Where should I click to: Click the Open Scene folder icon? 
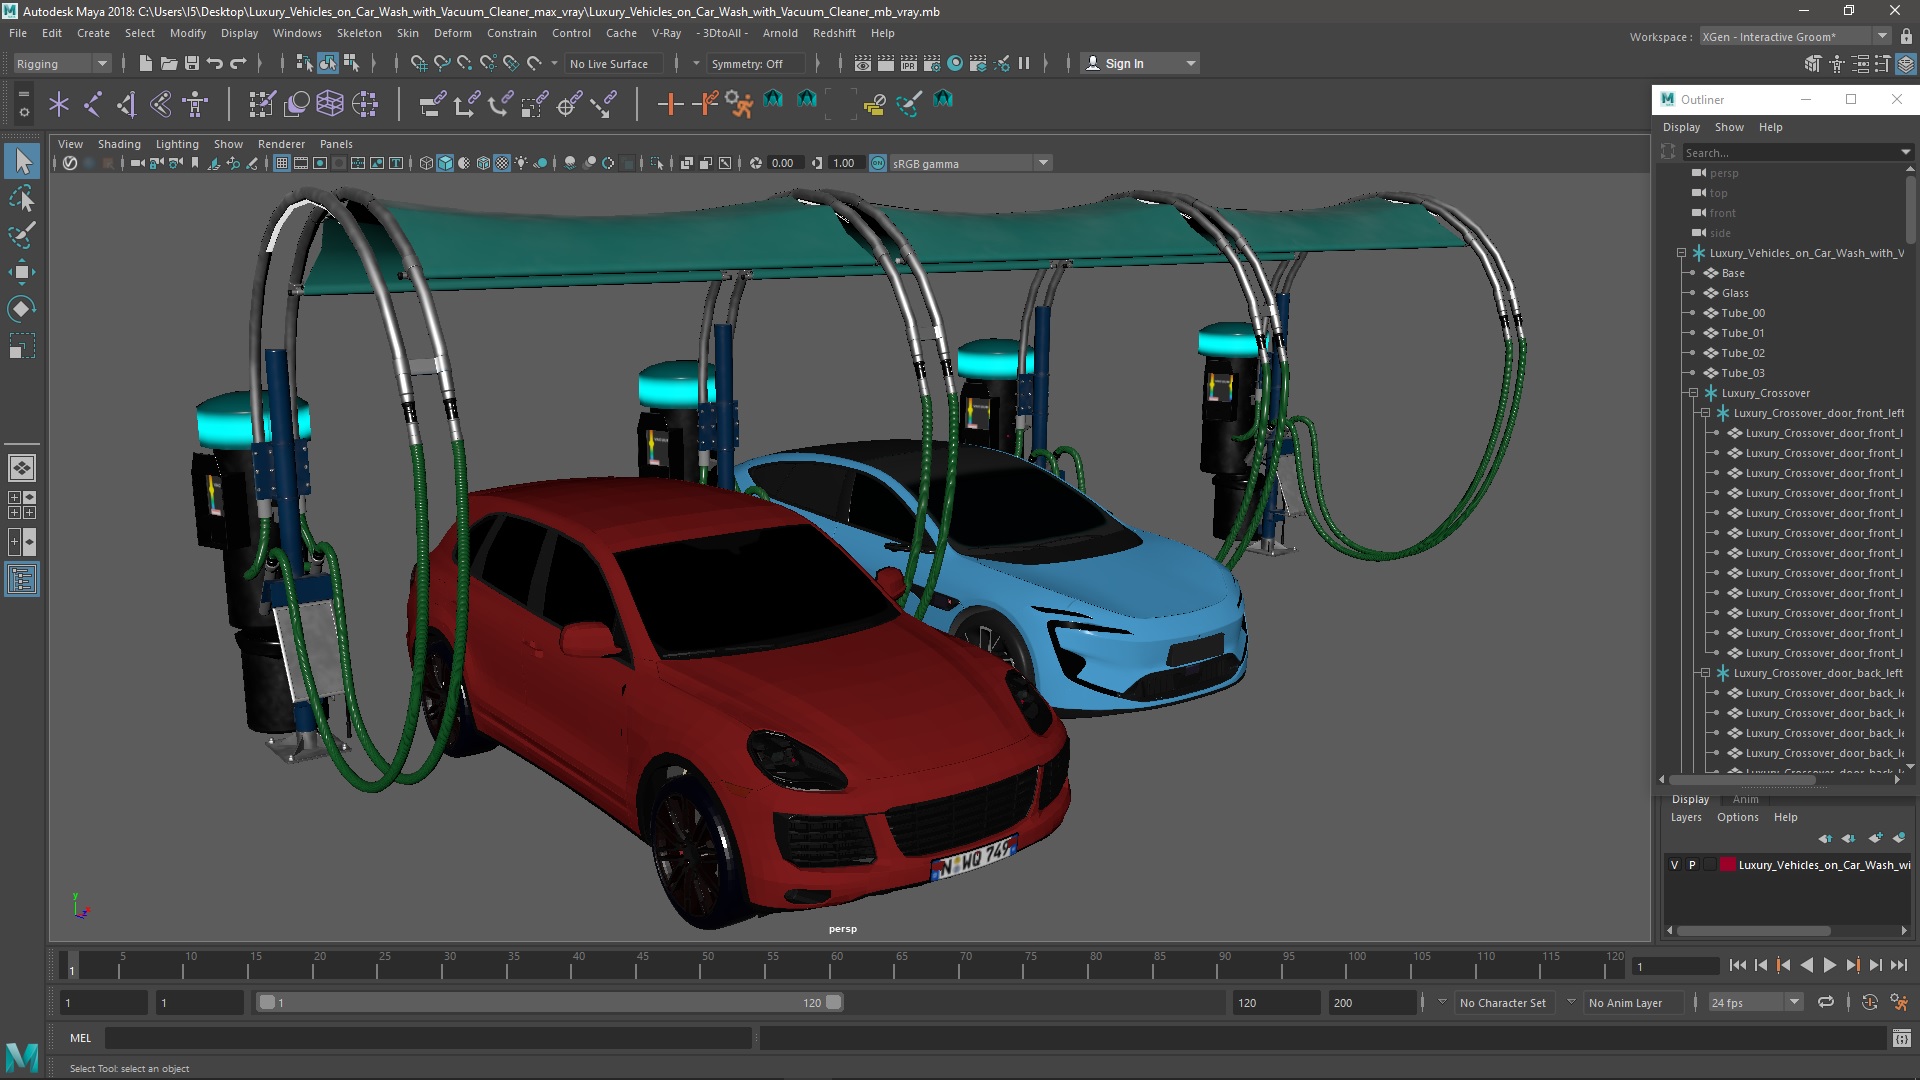[169, 63]
